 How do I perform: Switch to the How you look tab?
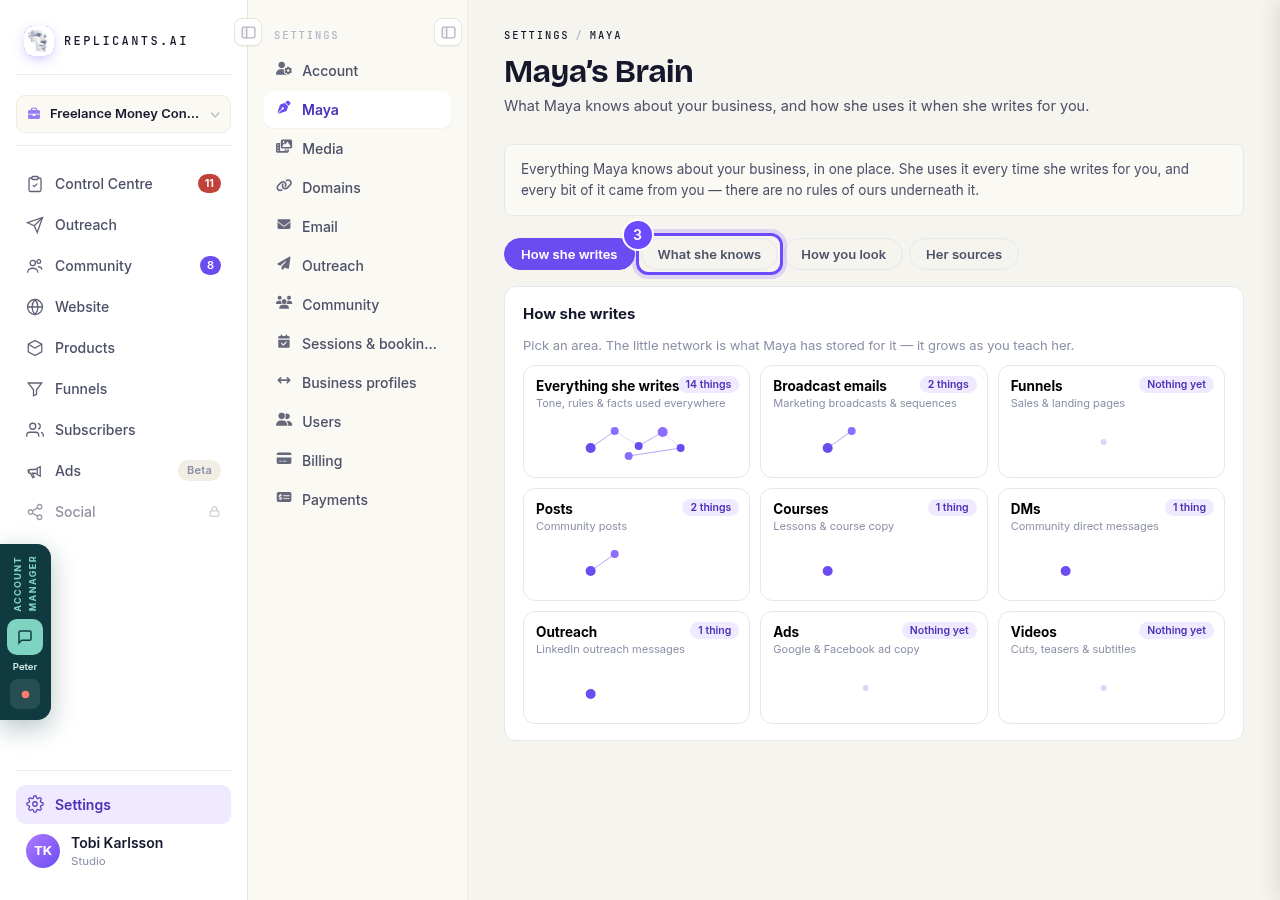[843, 254]
